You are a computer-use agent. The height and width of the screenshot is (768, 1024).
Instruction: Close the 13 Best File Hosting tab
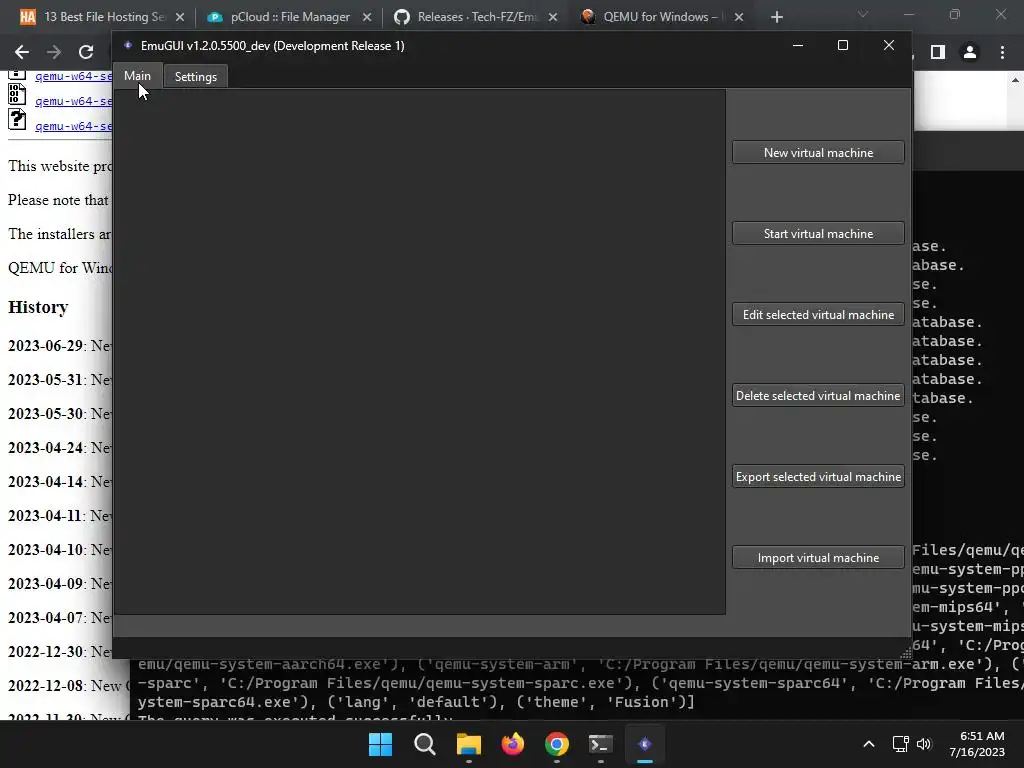[180, 17]
